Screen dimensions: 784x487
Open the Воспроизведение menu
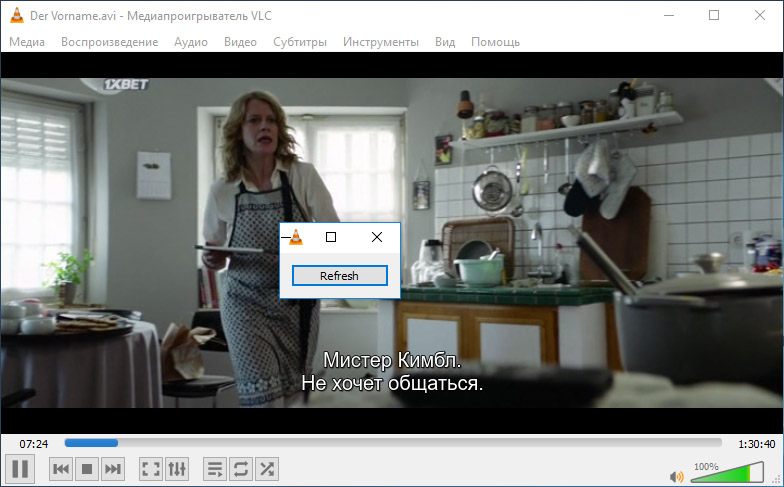110,42
